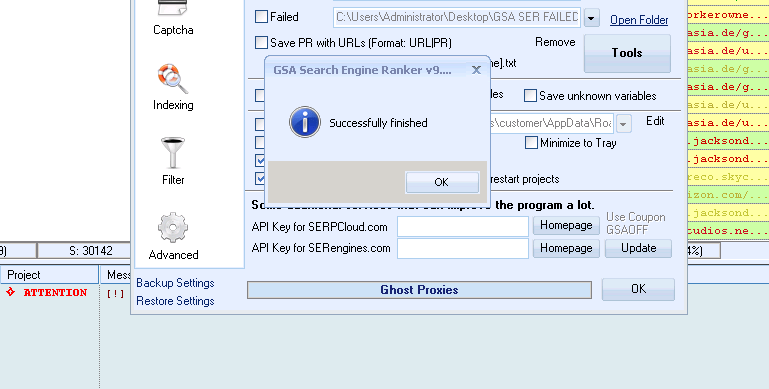Click the Successfully finished message text

pyautogui.click(x=378, y=123)
